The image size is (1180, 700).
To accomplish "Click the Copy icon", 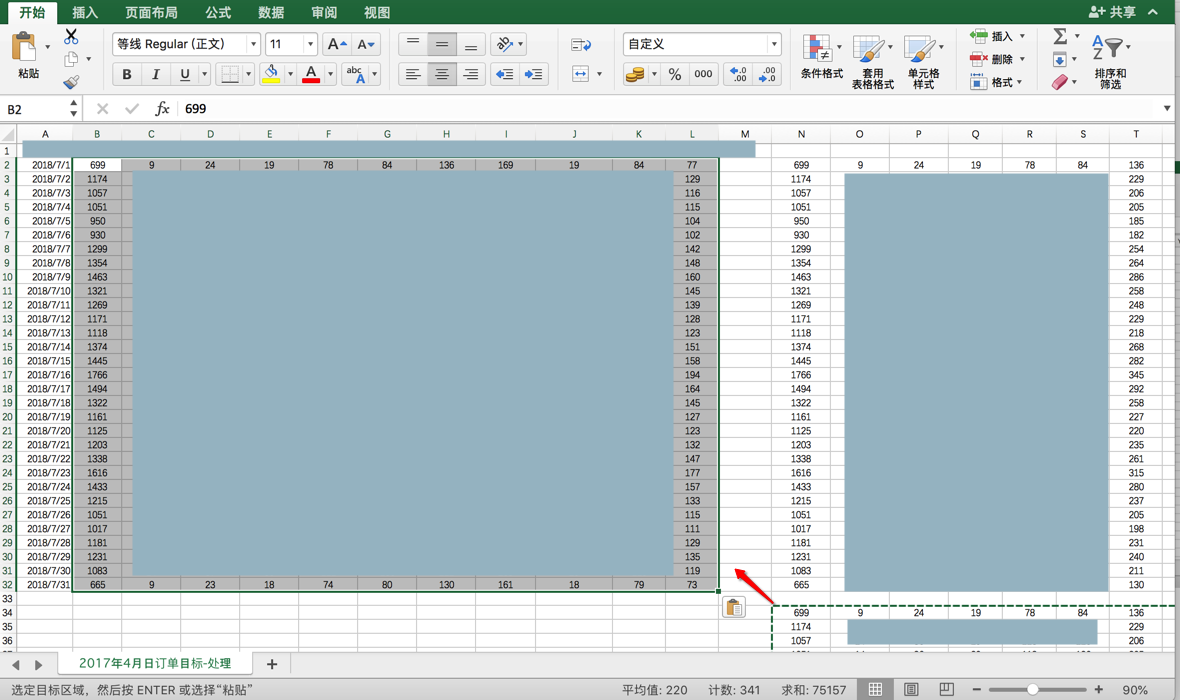I will (x=71, y=59).
